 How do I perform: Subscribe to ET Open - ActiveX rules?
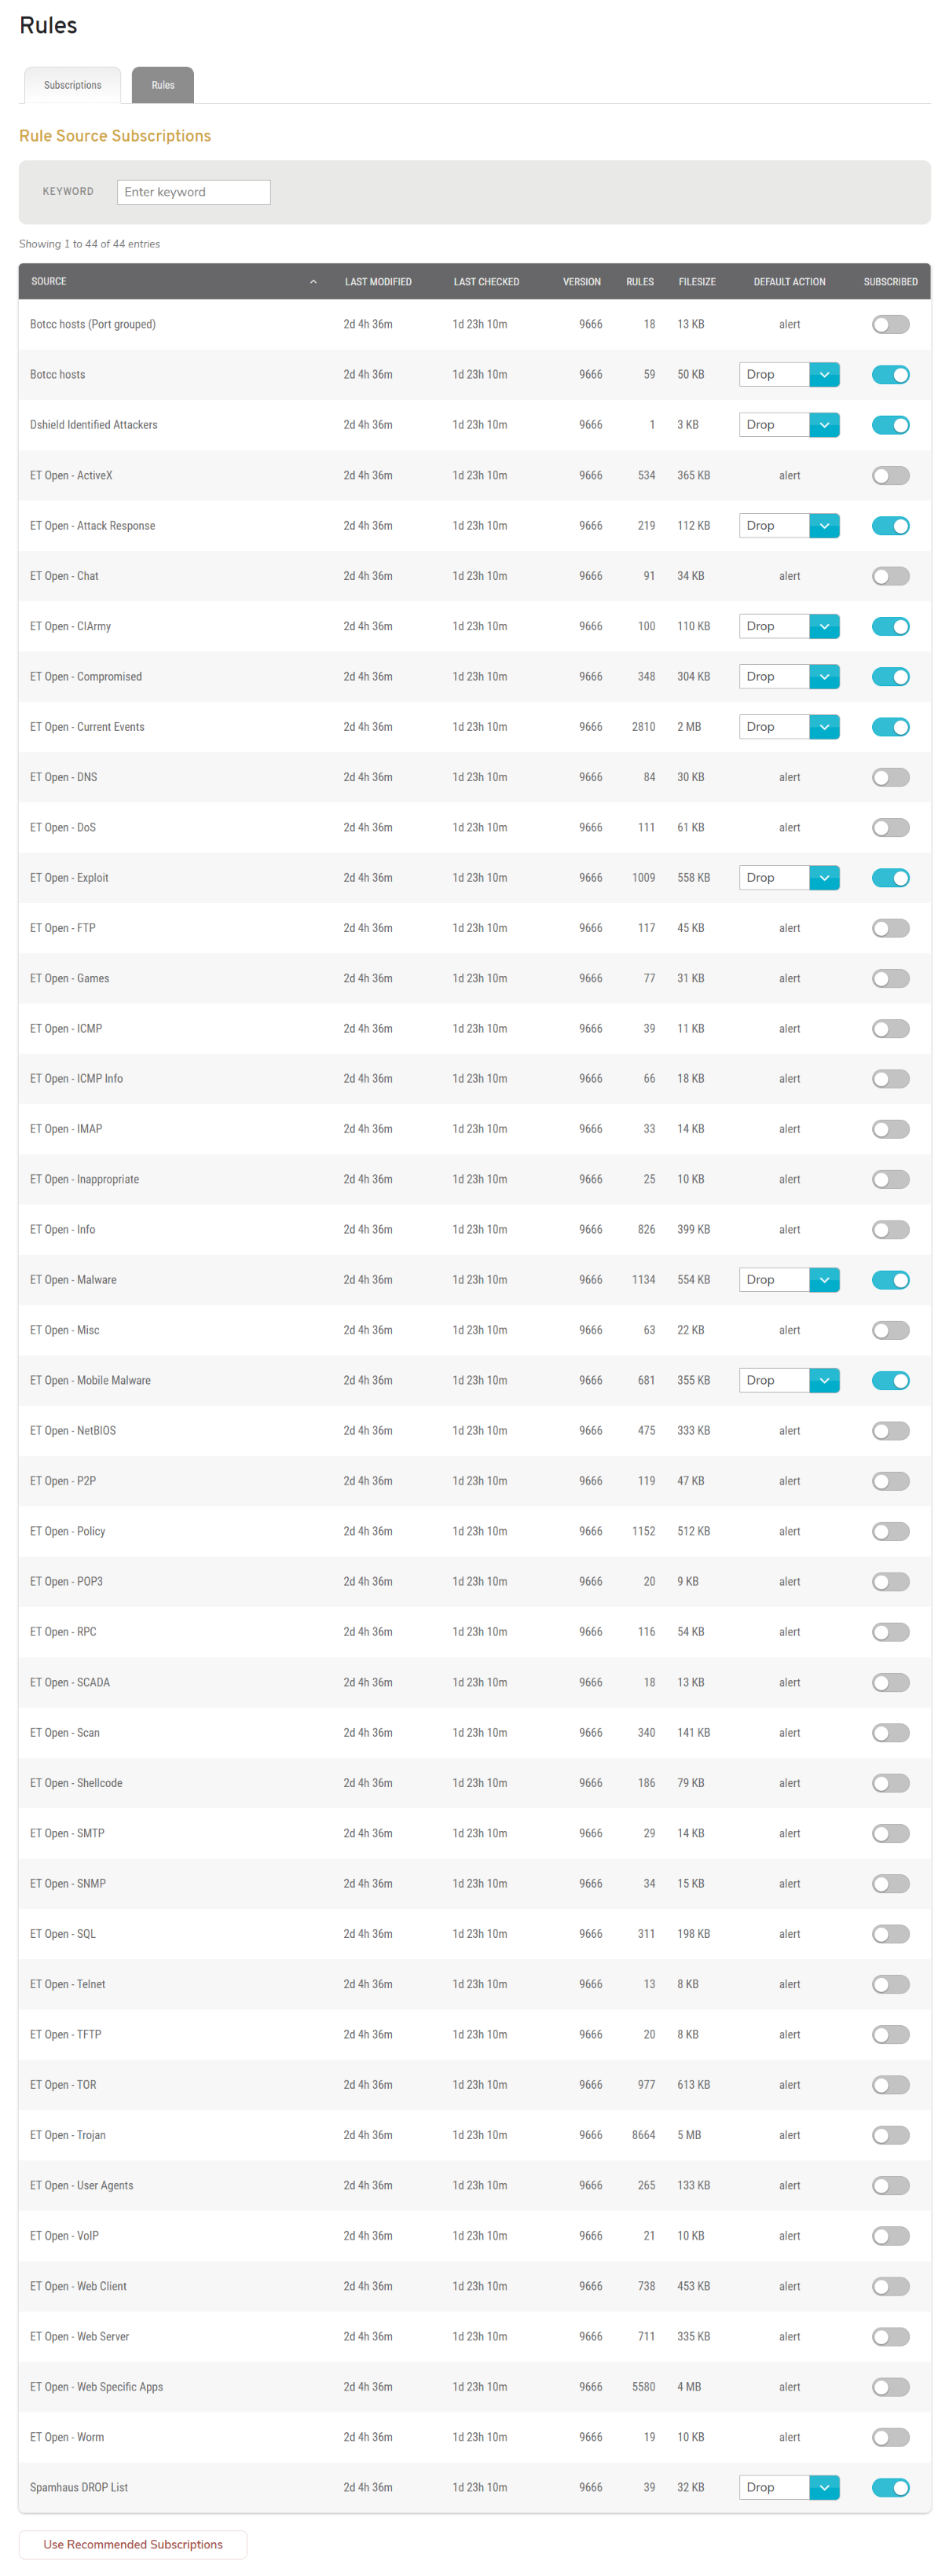point(889,476)
